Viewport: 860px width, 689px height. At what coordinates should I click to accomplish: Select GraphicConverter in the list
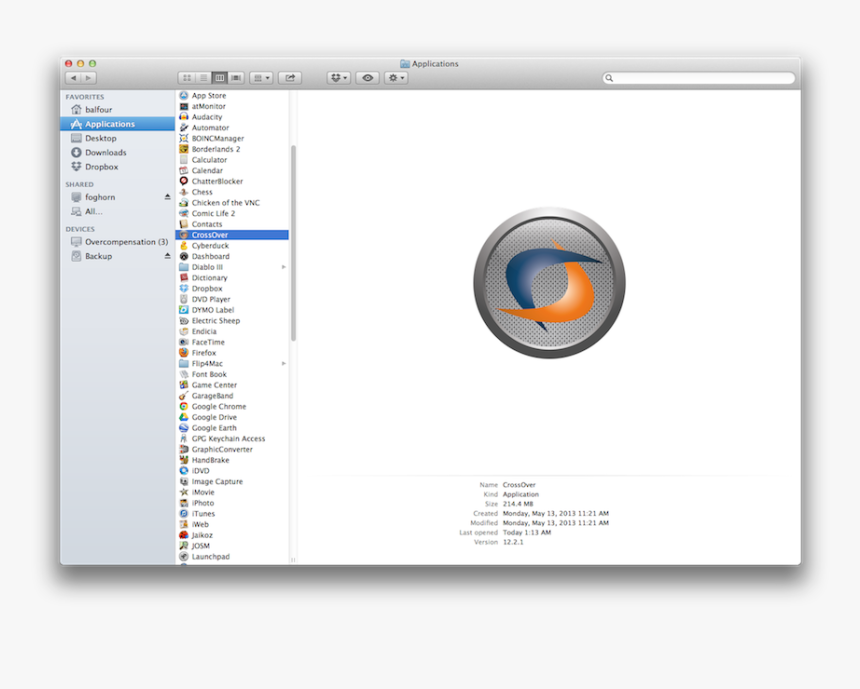[233, 449]
